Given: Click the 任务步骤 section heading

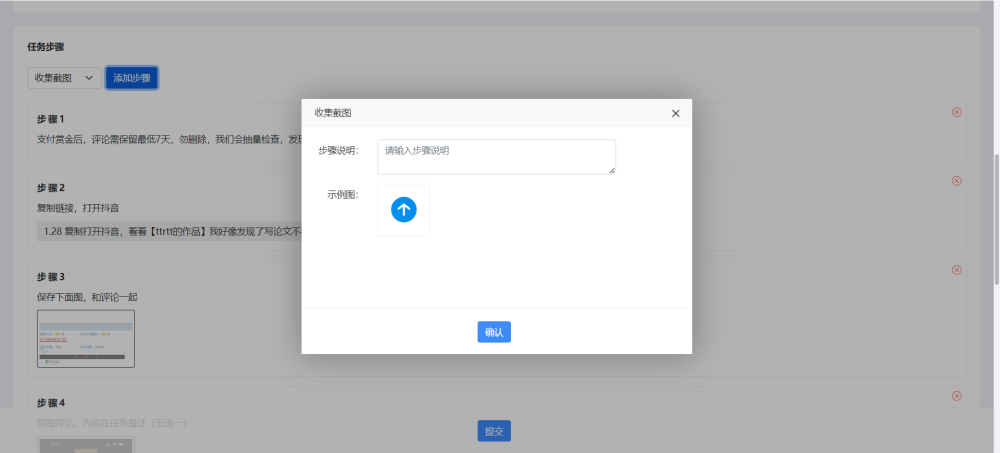Looking at the screenshot, I should point(46,47).
